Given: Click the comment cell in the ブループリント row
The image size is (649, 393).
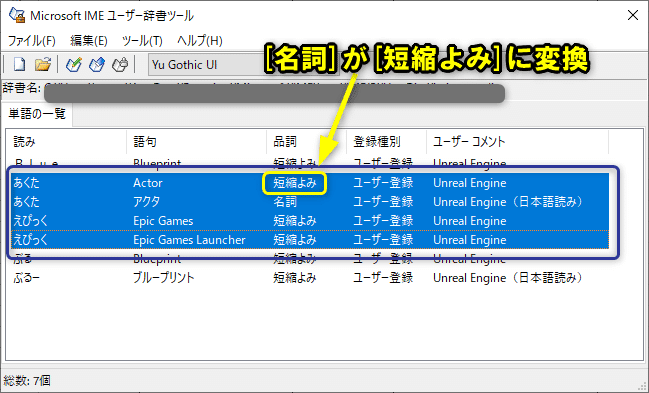Looking at the screenshot, I should 509,277.
